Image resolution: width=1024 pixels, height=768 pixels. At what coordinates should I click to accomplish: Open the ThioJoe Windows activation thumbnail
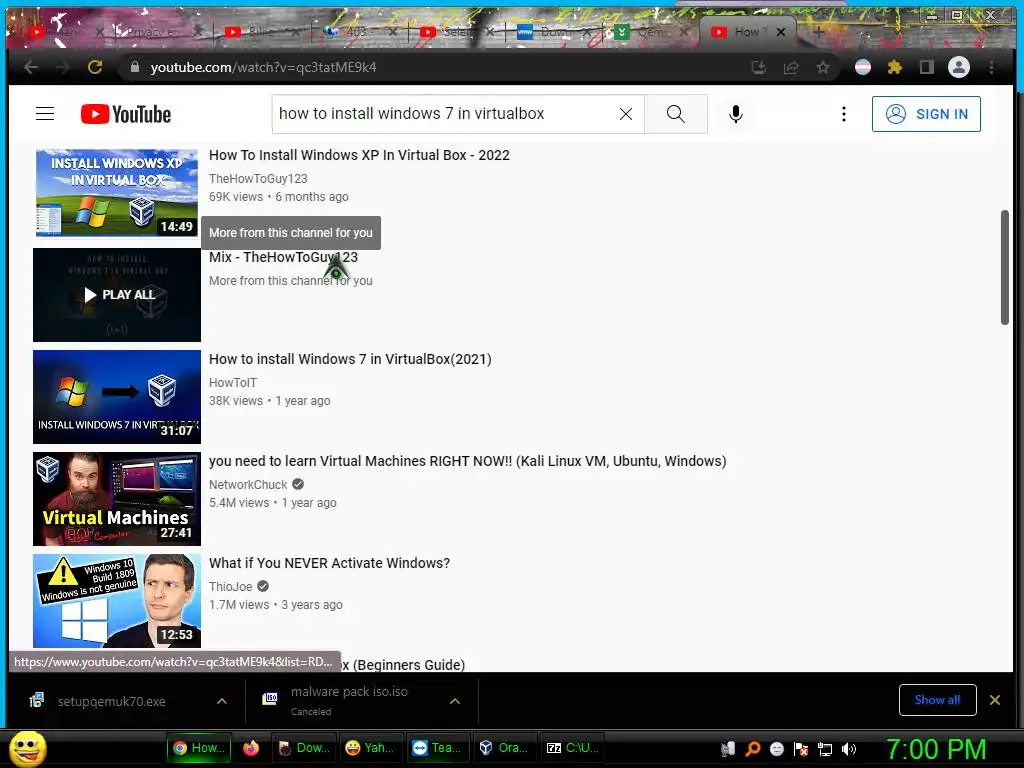[x=117, y=601]
